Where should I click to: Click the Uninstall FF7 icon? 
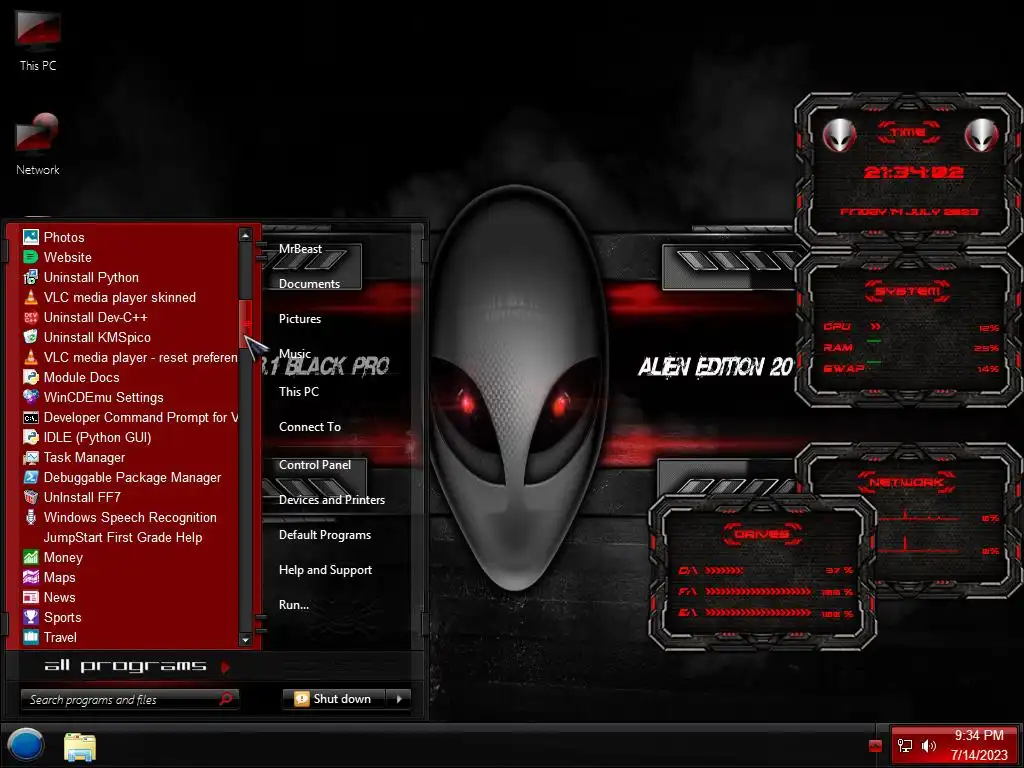31,497
